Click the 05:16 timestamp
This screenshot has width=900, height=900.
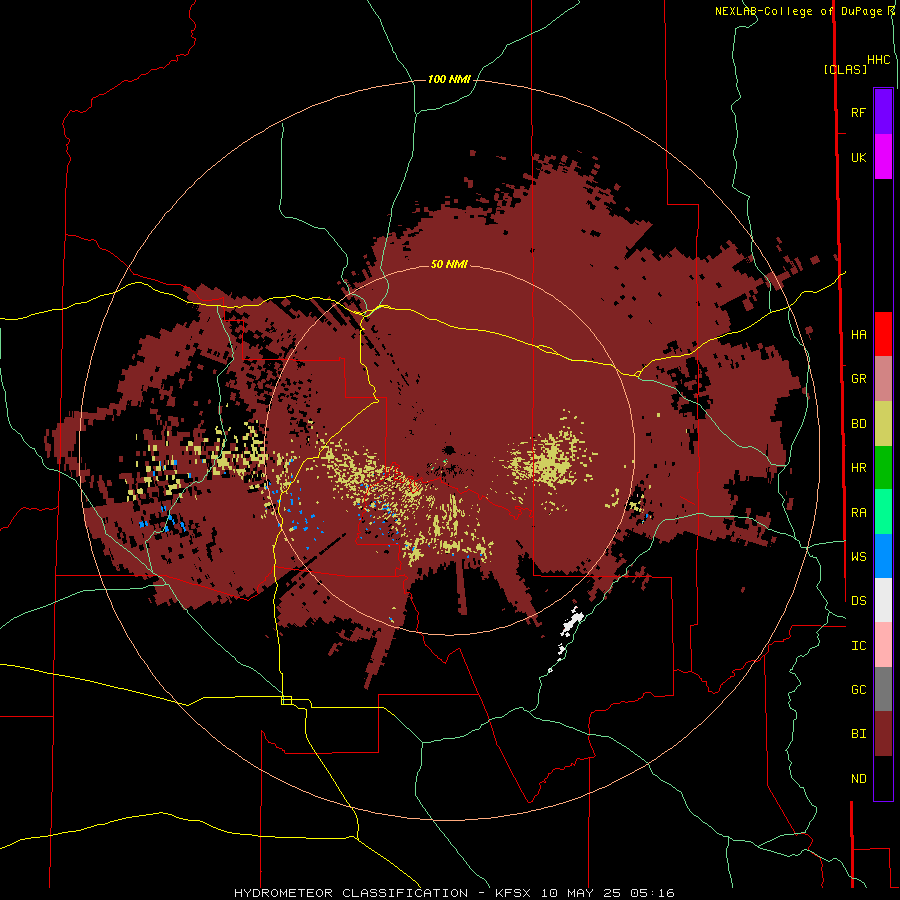(651, 893)
